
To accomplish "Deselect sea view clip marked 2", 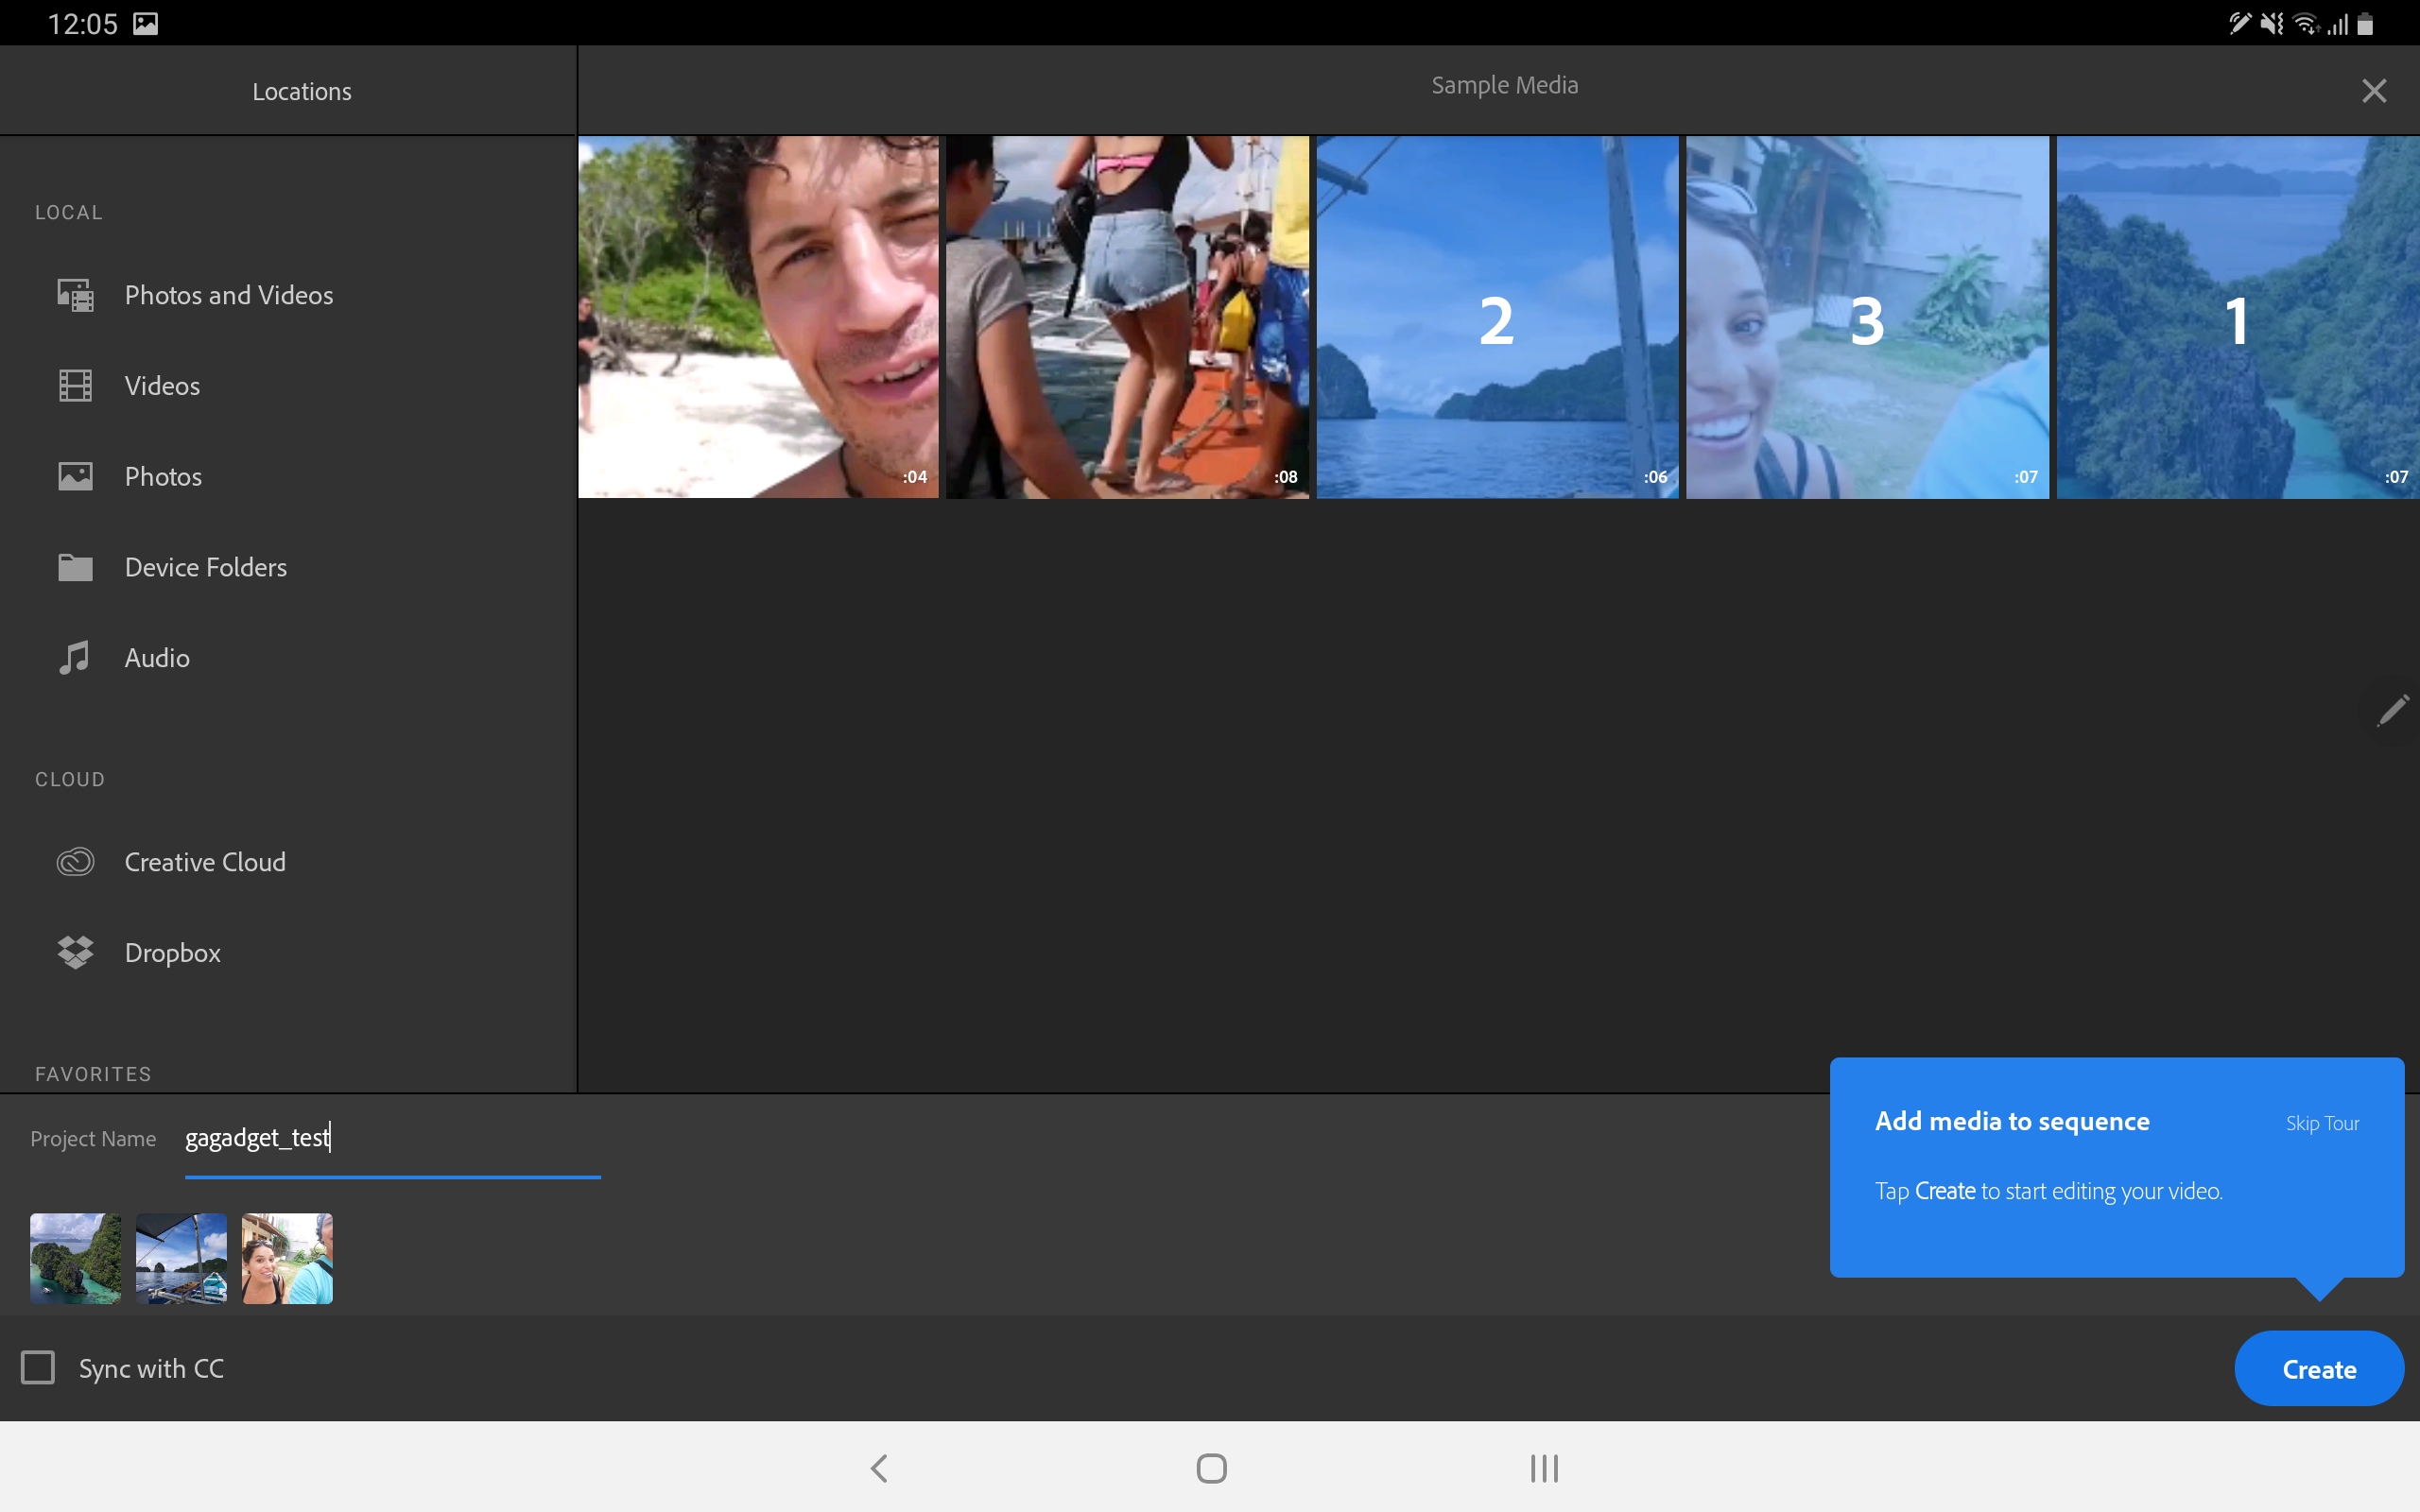I will click(1497, 318).
